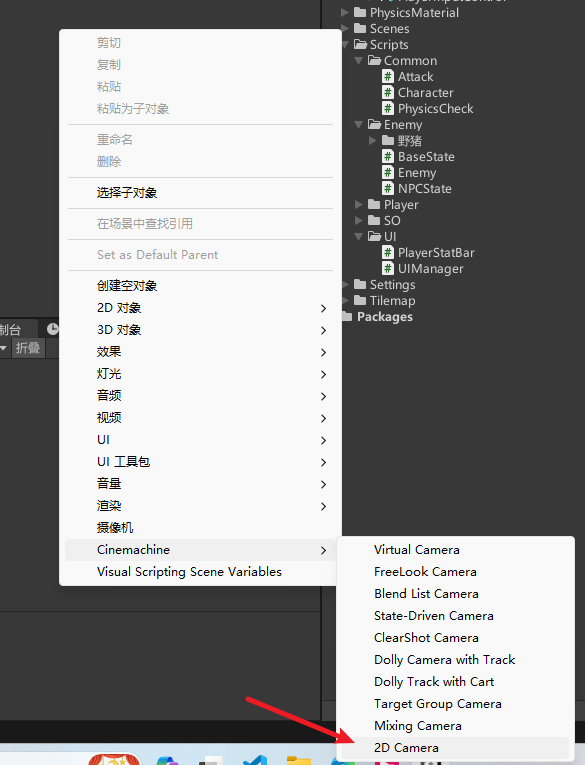The height and width of the screenshot is (765, 585).
Task: Click 在场景中查找引用 menu entry
Action: point(200,224)
